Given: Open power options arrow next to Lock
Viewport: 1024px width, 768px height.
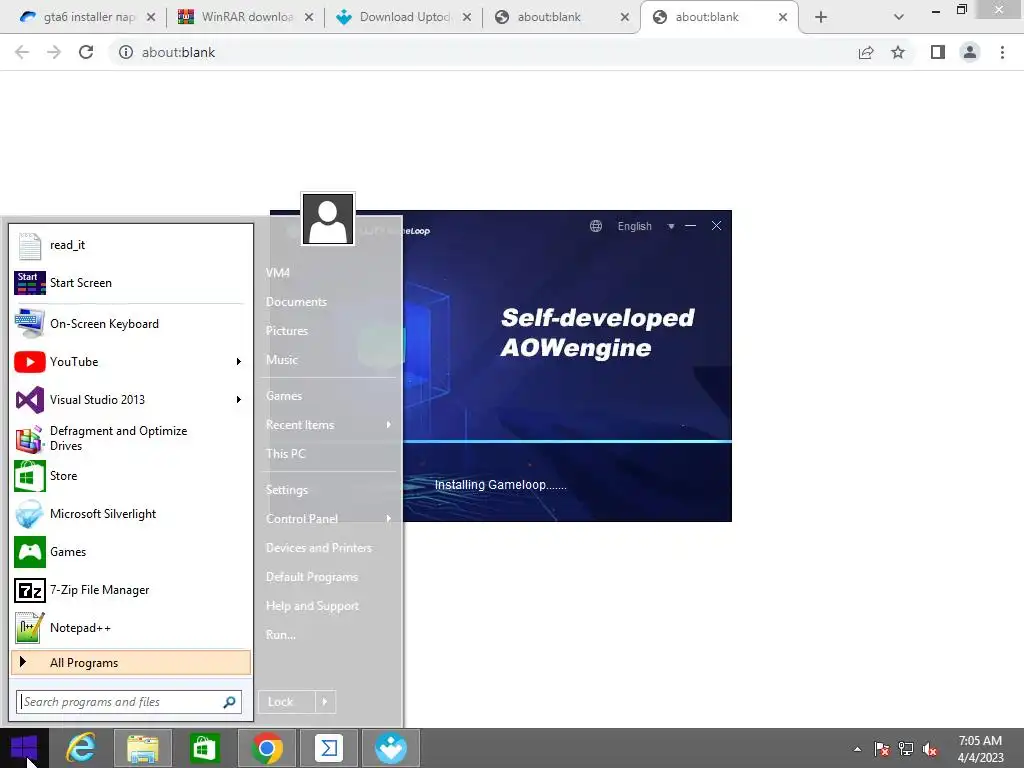Looking at the screenshot, I should [x=325, y=702].
